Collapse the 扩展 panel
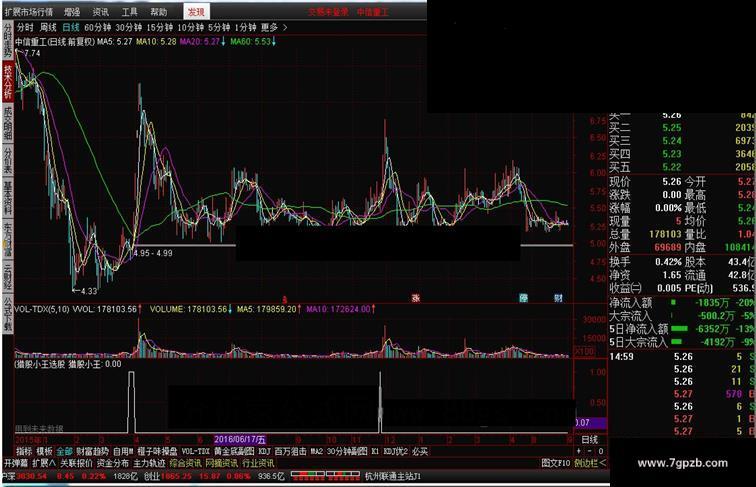Screen dimensions: 756x487 44,463
